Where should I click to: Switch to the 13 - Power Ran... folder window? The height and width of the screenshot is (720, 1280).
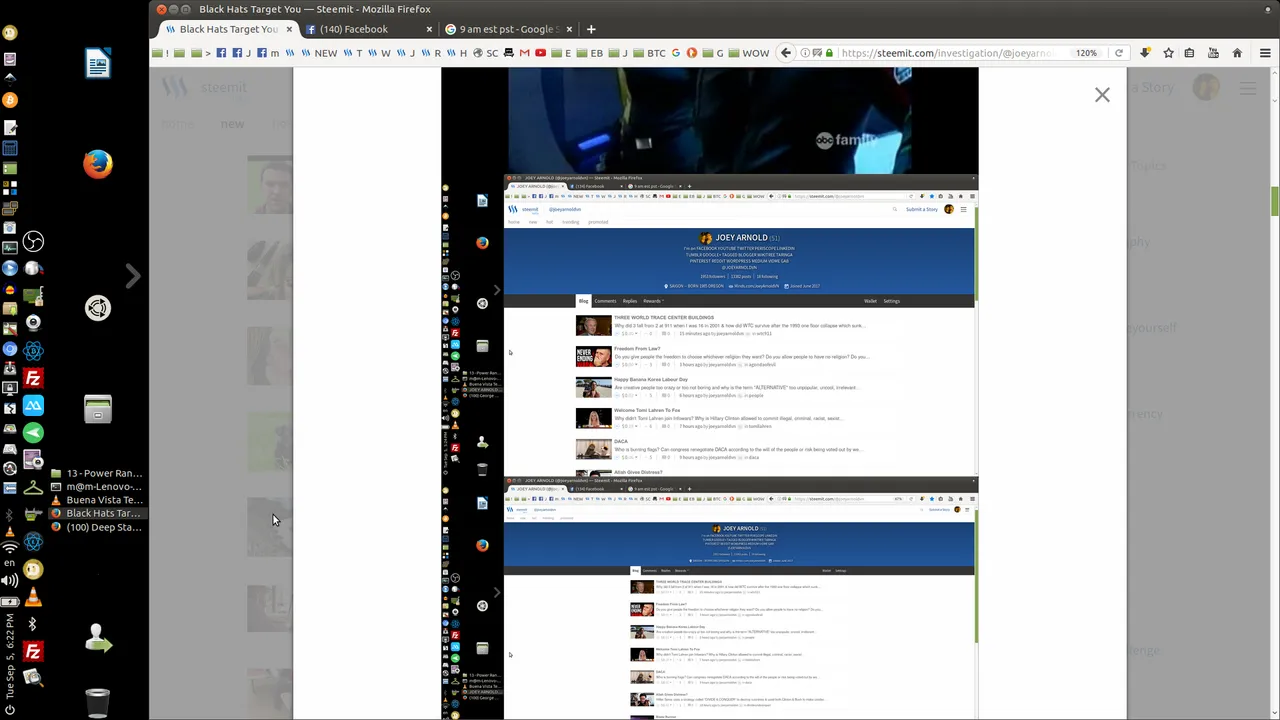click(x=96, y=473)
